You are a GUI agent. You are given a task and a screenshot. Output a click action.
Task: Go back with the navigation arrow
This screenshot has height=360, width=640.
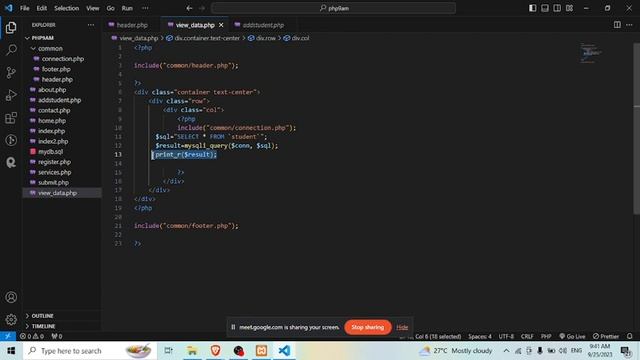pos(189,8)
